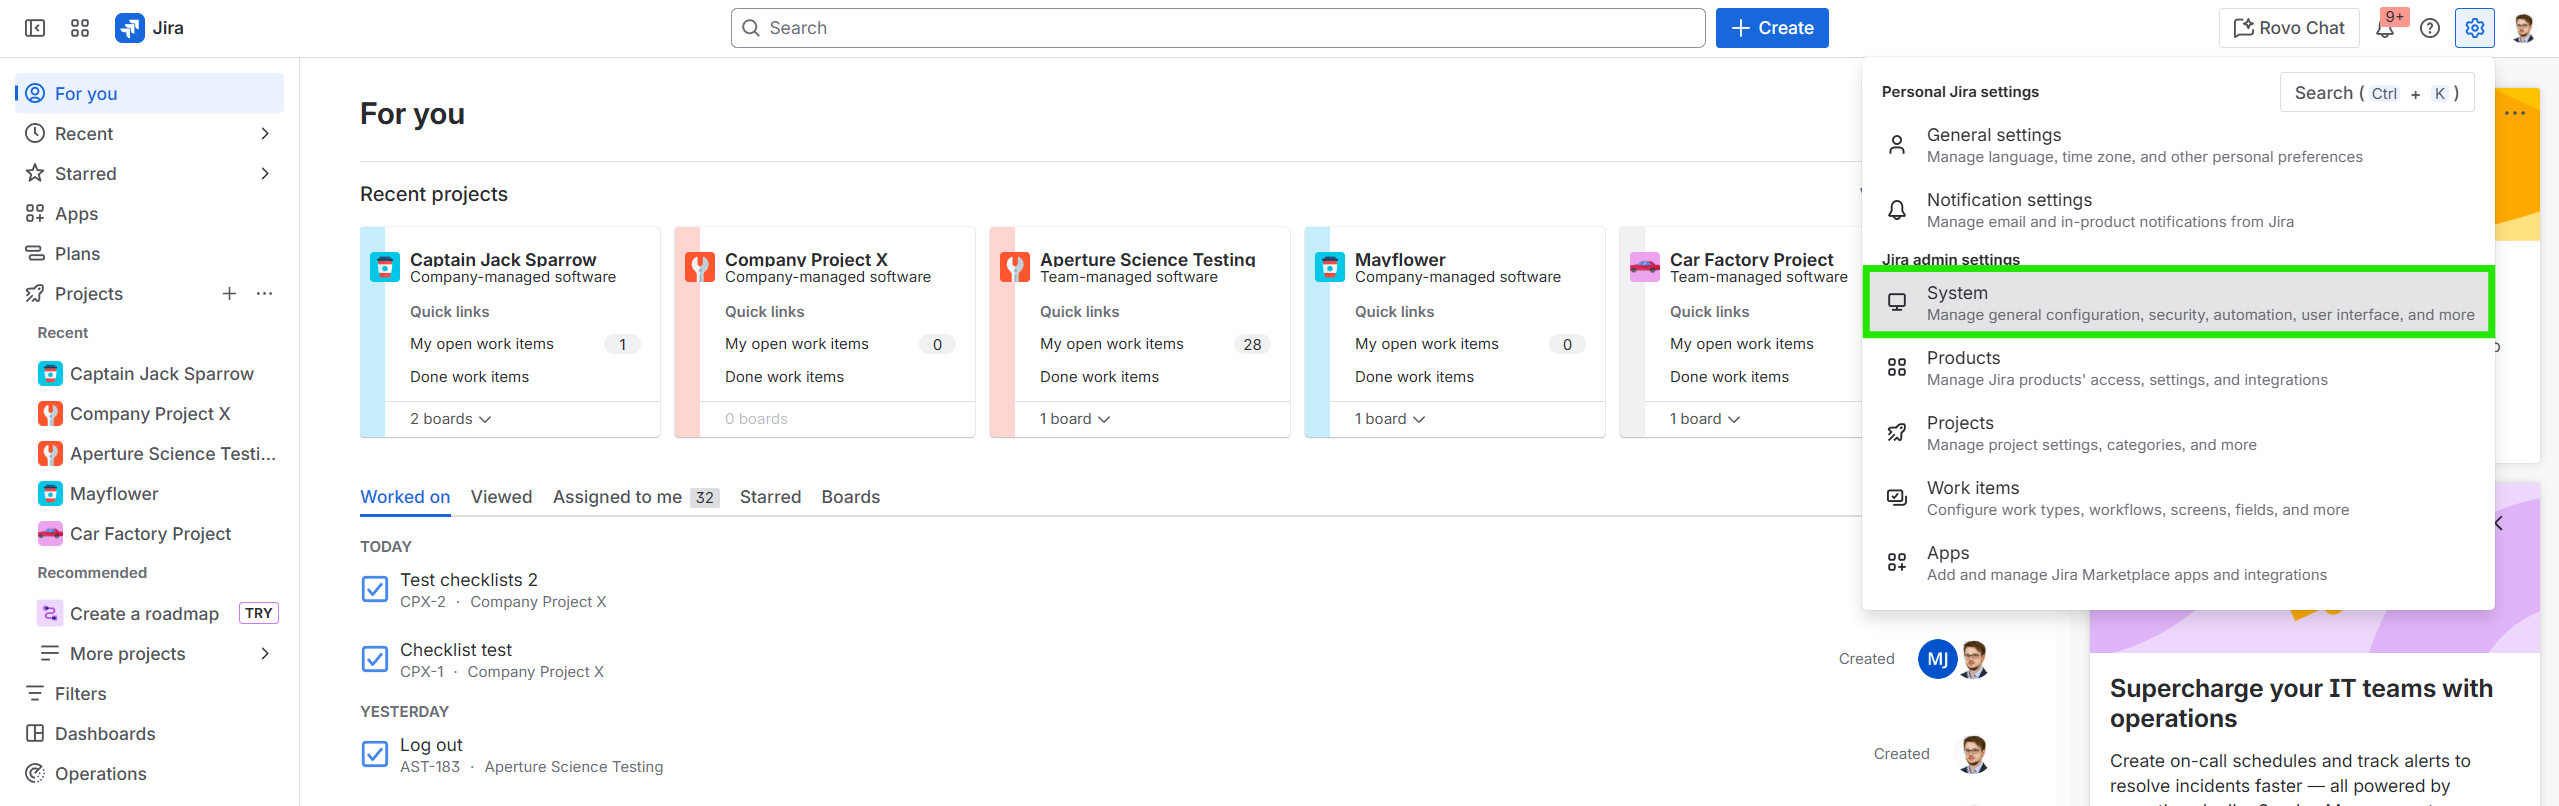This screenshot has width=2559, height=806.
Task: Open Done work items in Company Project X
Action: (784, 377)
